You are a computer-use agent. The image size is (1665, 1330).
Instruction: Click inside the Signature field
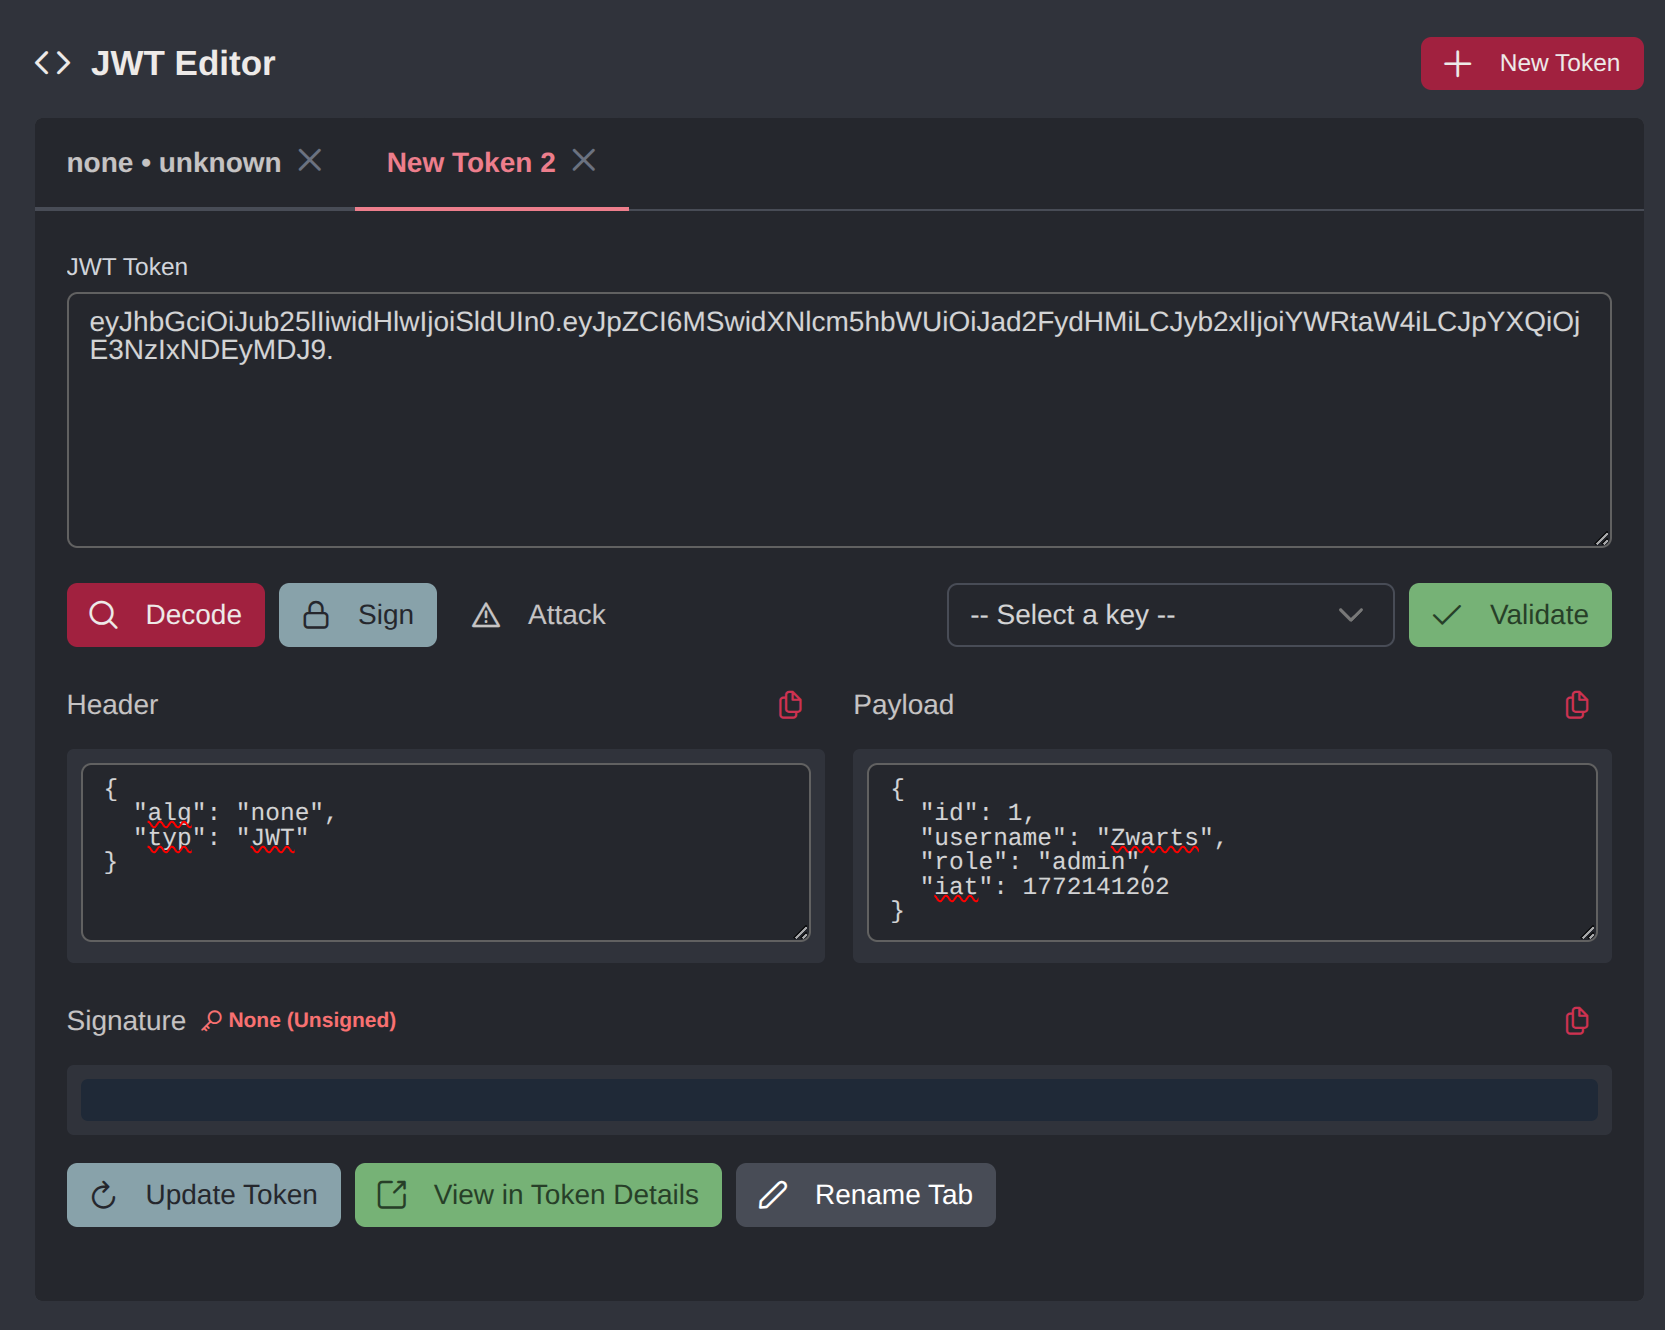[x=838, y=1100]
